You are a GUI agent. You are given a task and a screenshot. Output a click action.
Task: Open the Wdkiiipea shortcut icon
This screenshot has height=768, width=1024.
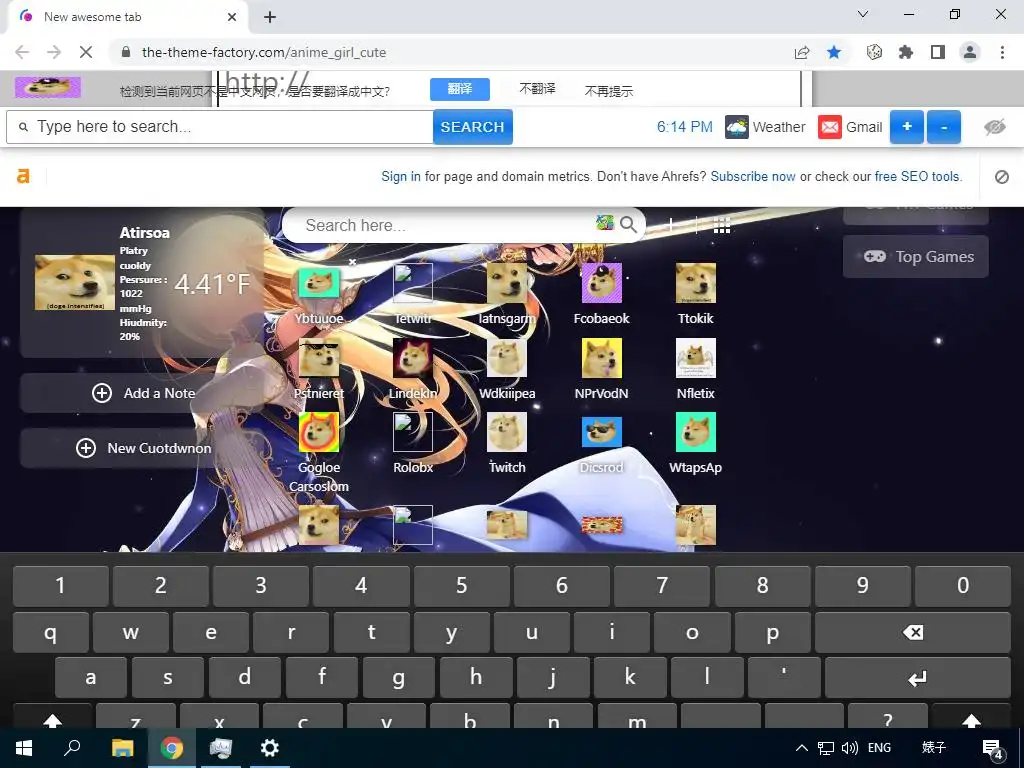507,358
